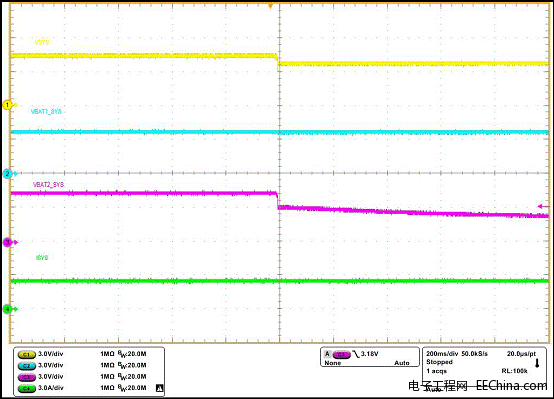This screenshot has height=399, width=554.
Task: Click the magenta channel 3 ground marker
Action: click(x=8, y=242)
